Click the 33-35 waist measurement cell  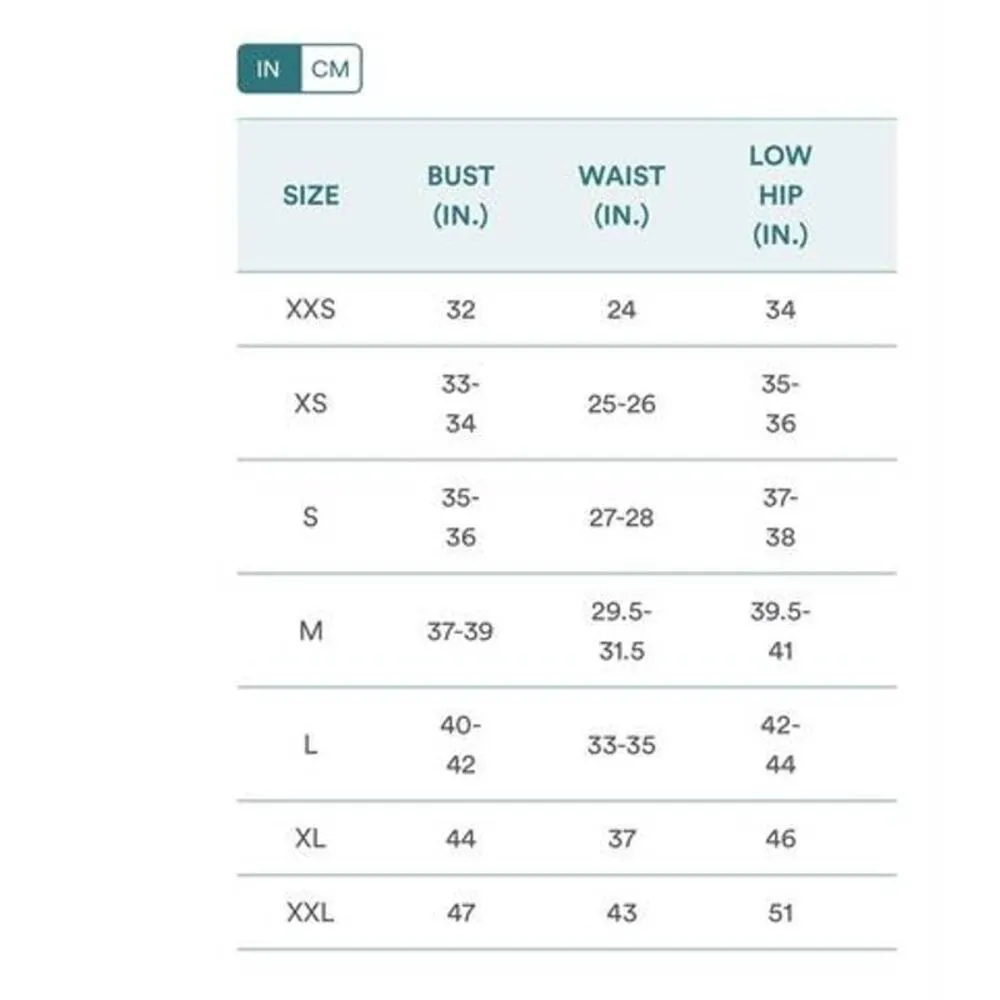click(621, 746)
